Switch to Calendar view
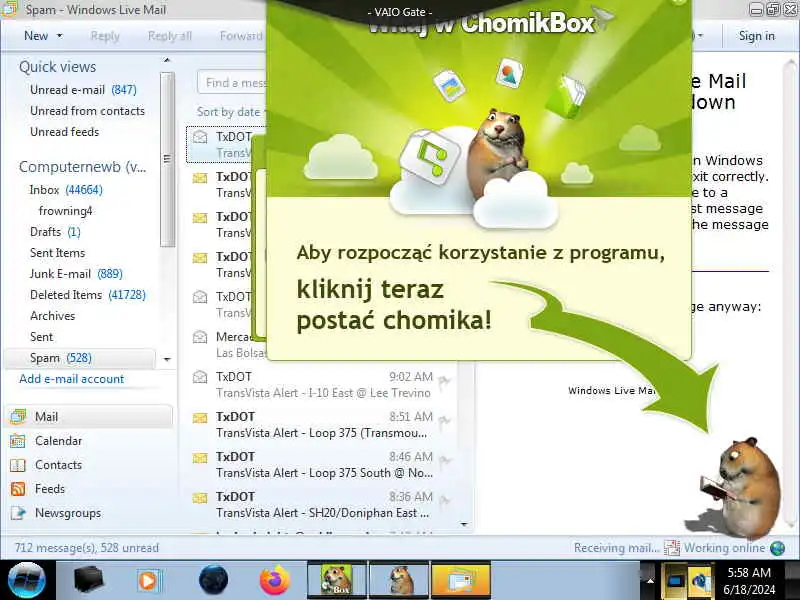The height and width of the screenshot is (600, 800). 58,441
